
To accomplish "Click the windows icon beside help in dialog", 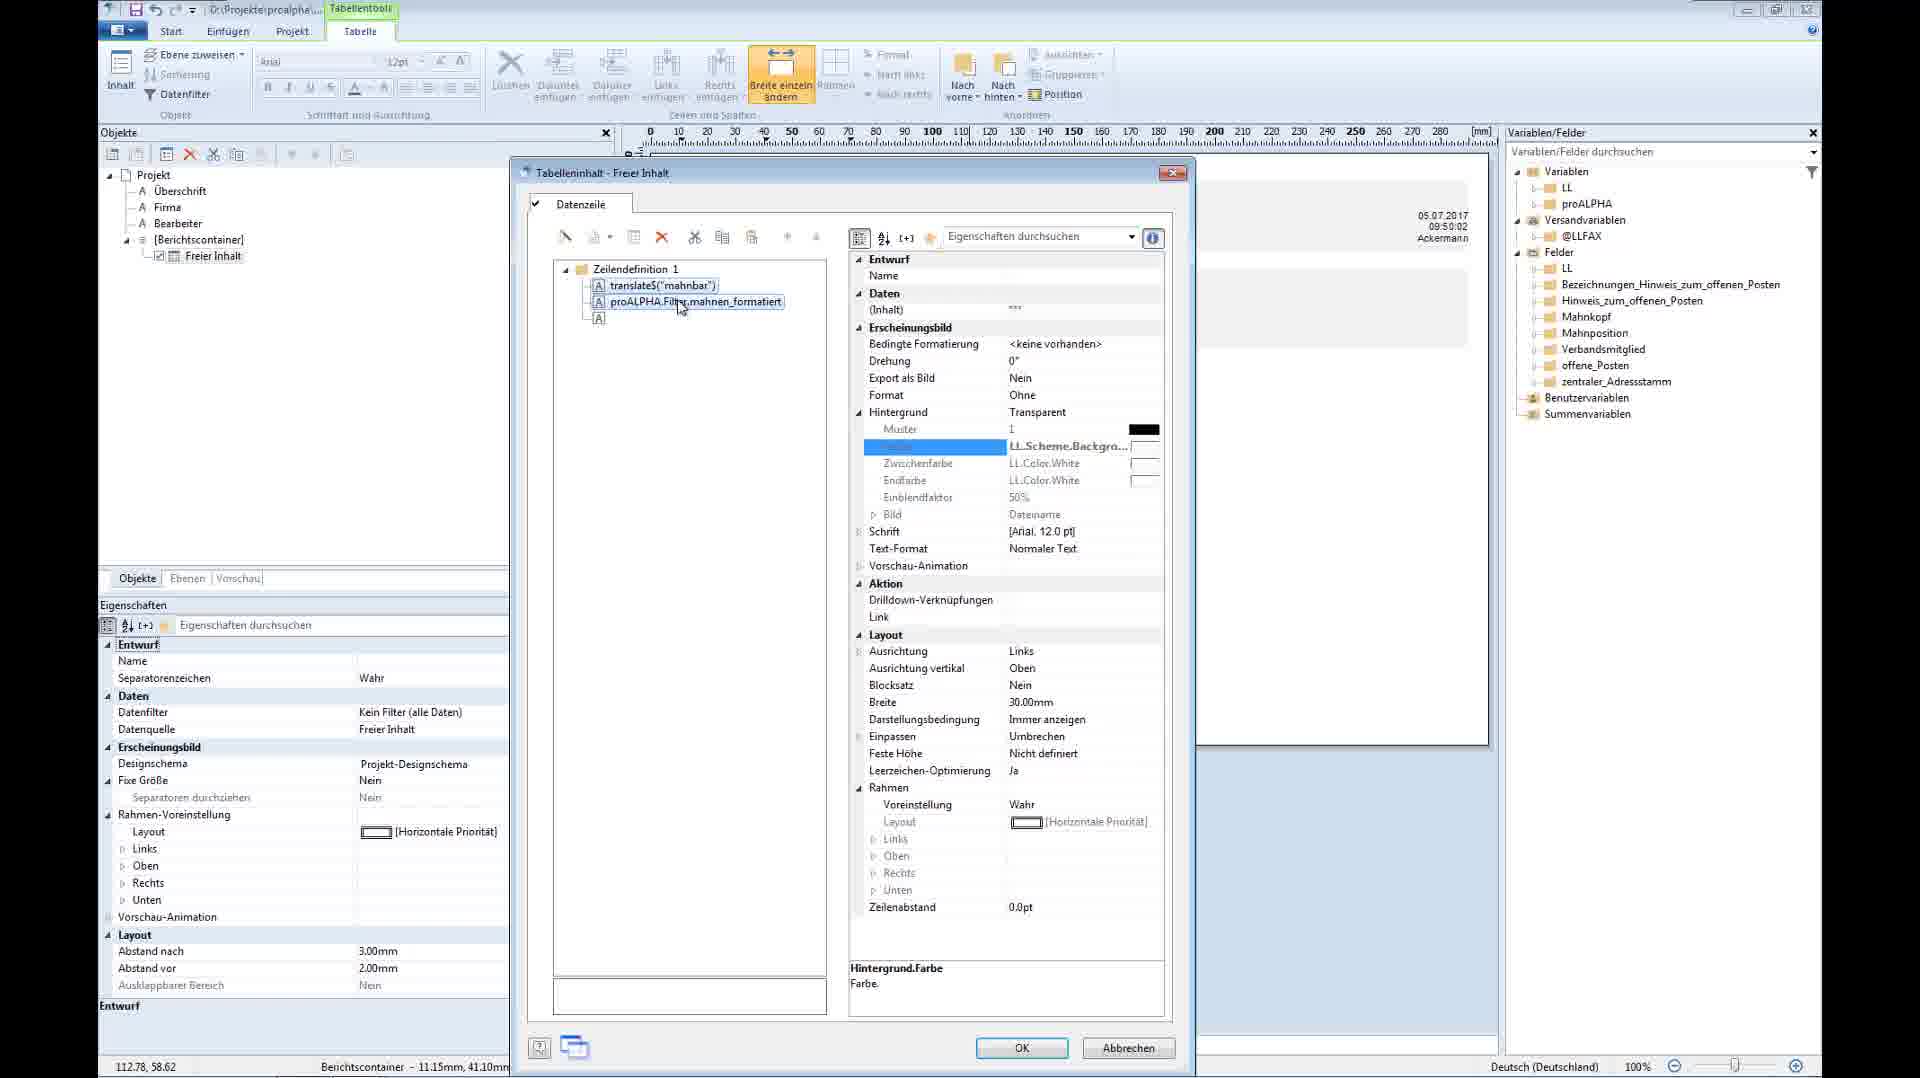I will [574, 1047].
